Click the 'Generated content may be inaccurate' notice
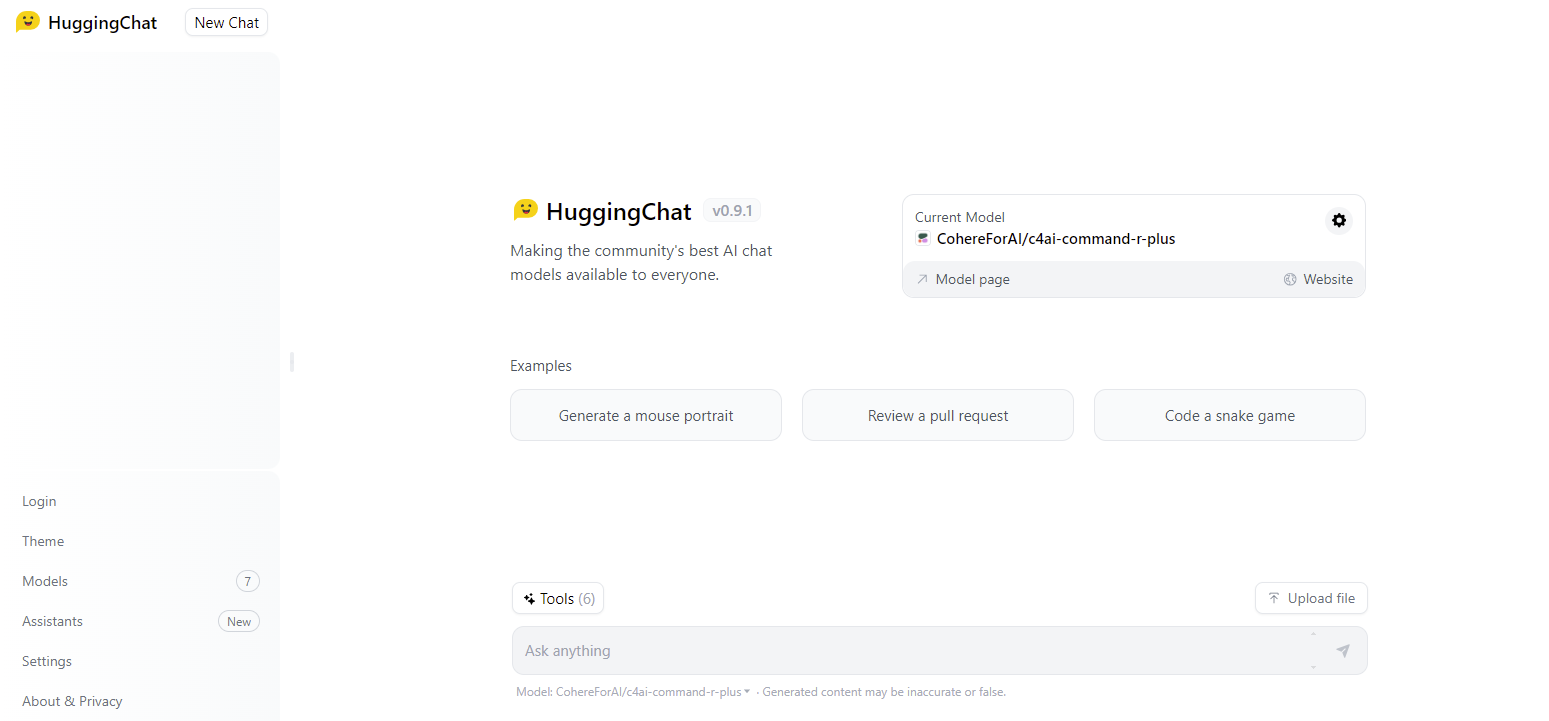The width and height of the screenshot is (1549, 721). 884,692
